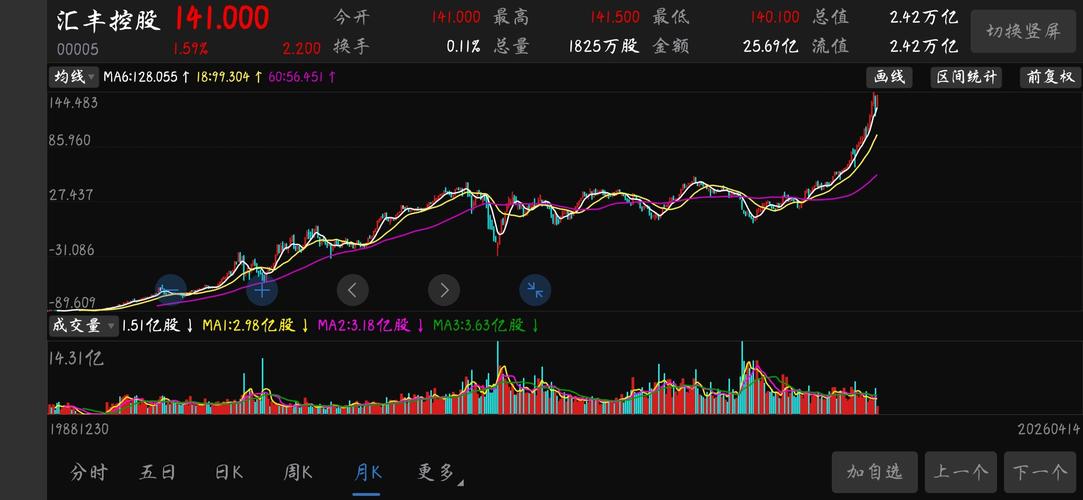Tap the stock name 汇丰控股
The height and width of the screenshot is (500, 1083).
pos(108,19)
